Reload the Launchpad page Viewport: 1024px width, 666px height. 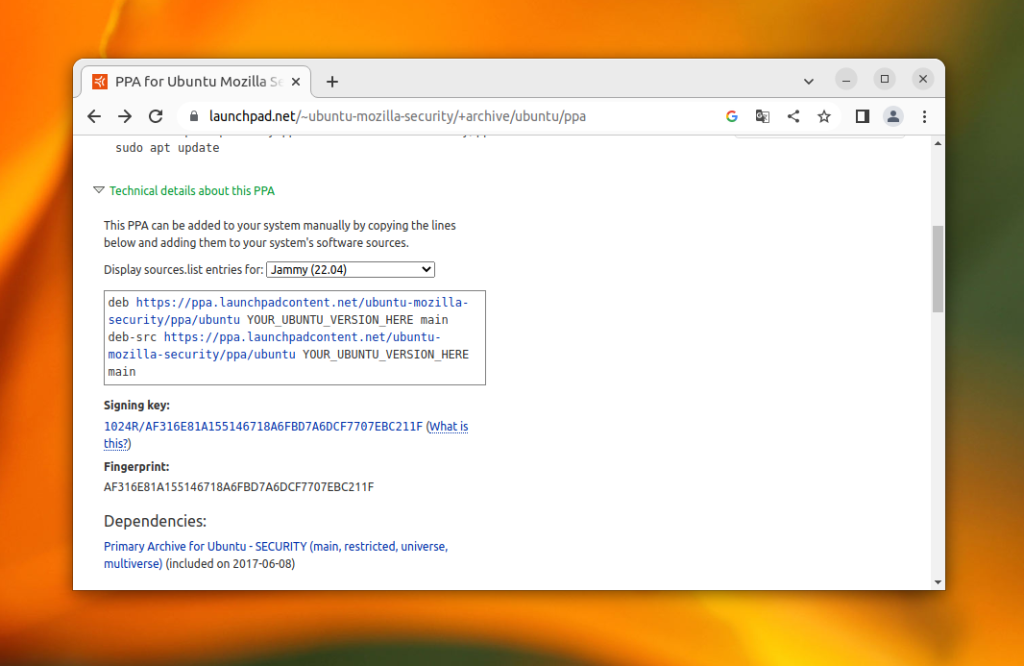coord(155,116)
